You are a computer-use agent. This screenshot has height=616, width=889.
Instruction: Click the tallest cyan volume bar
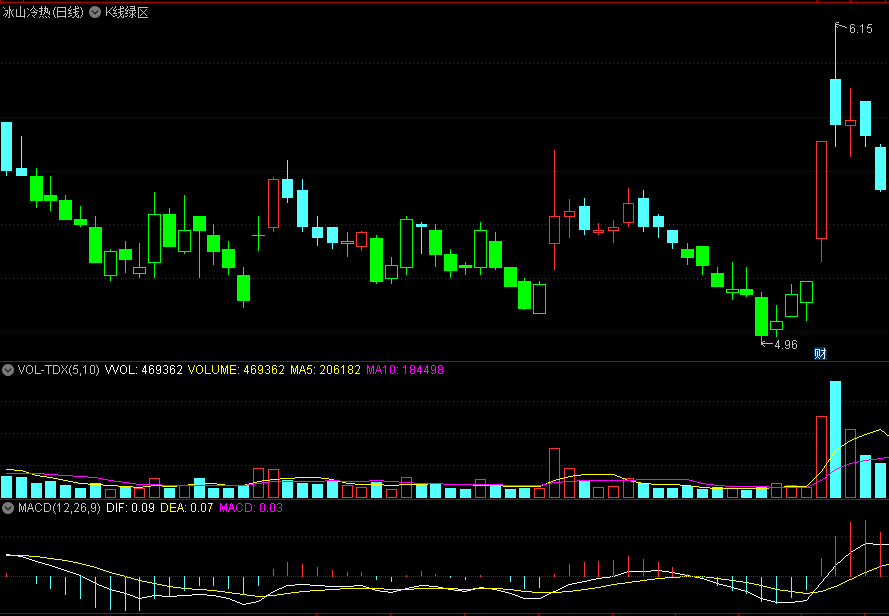836,440
